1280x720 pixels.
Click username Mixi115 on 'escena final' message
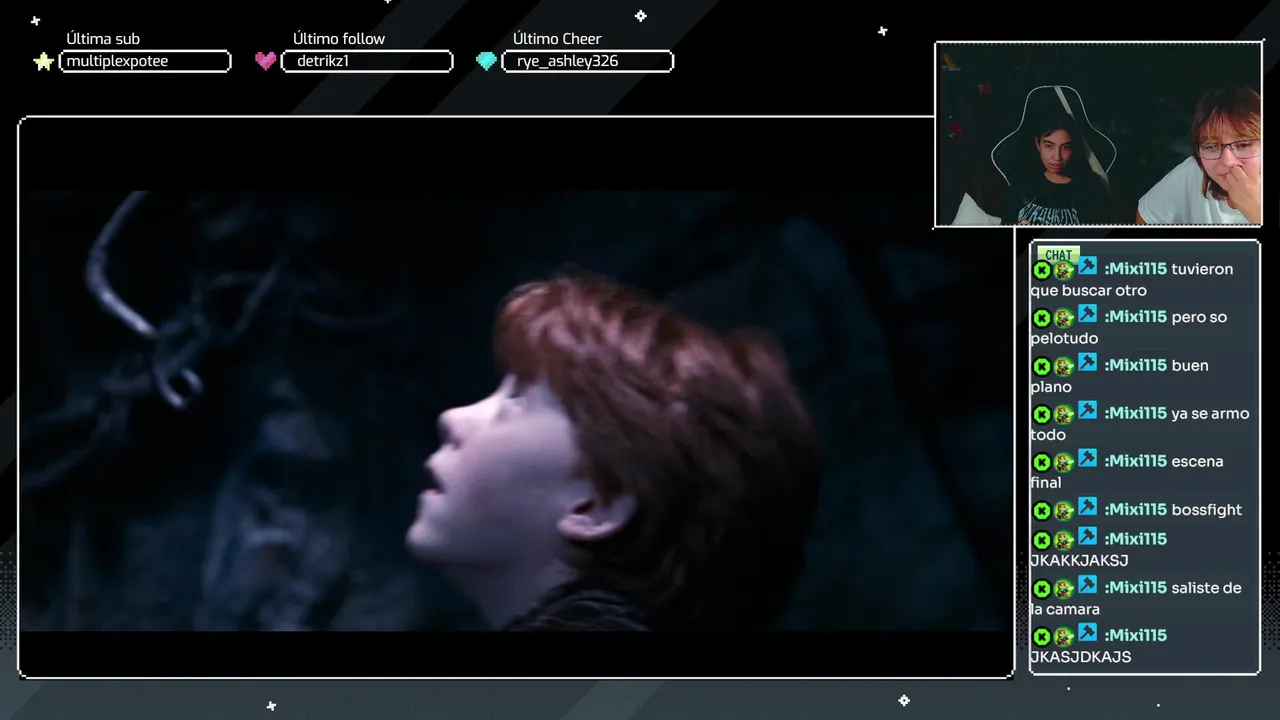pyautogui.click(x=1136, y=461)
